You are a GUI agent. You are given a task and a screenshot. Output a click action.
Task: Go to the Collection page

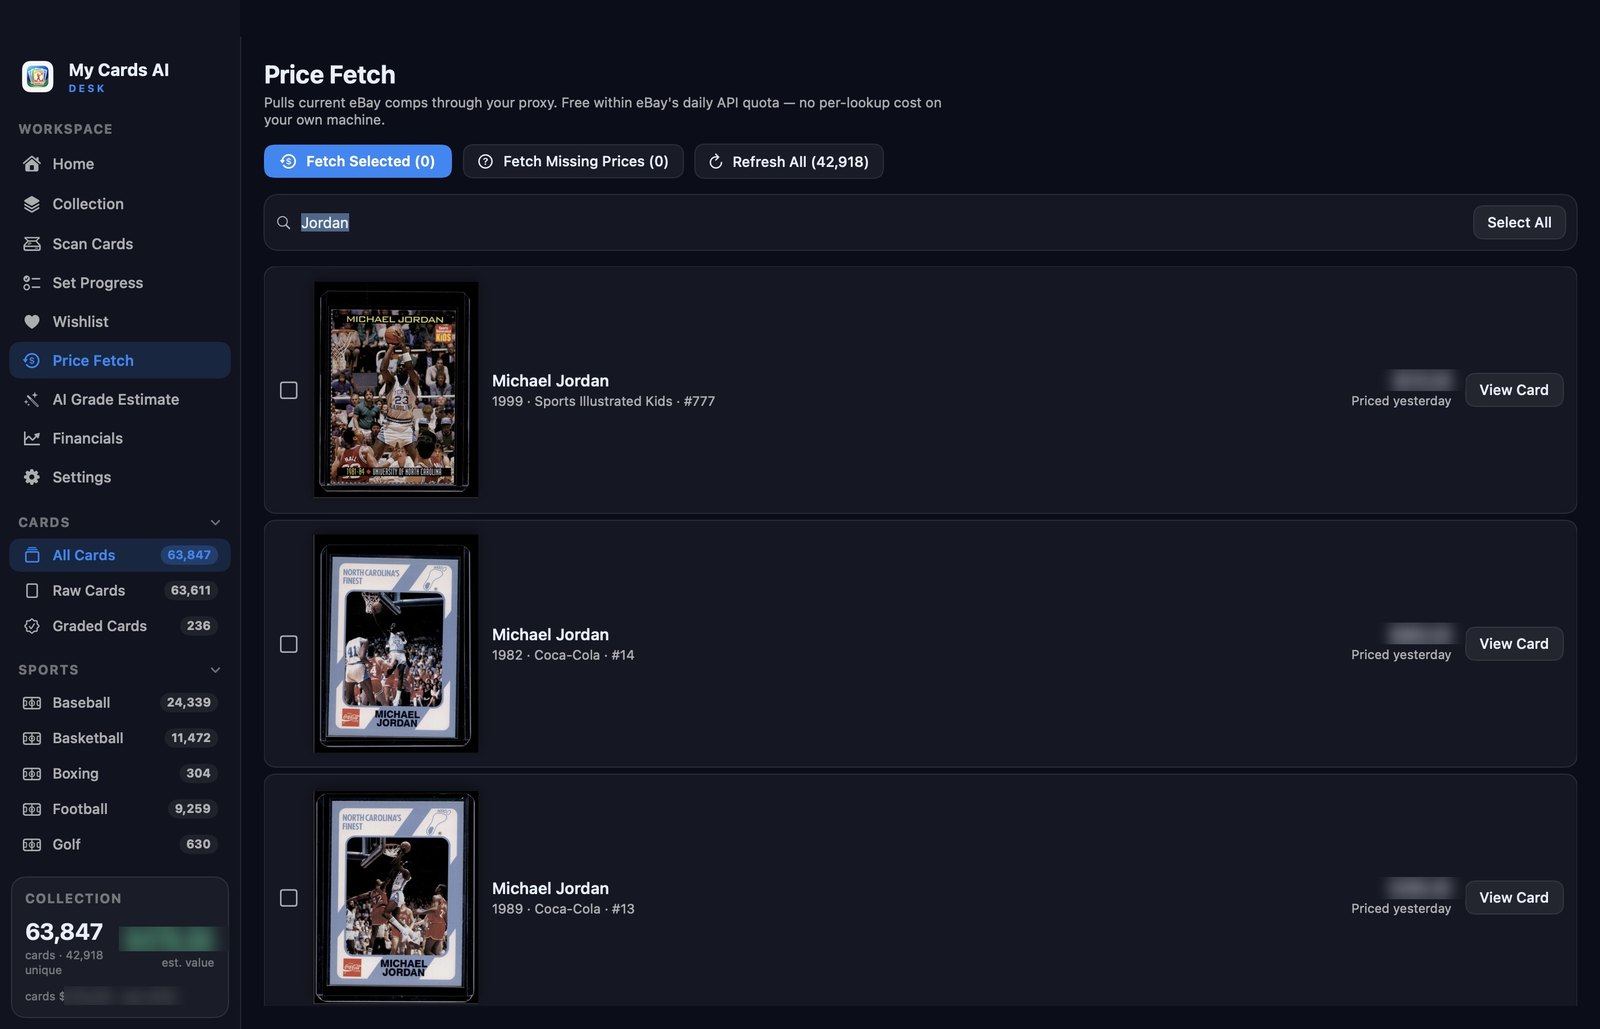click(x=120, y=204)
